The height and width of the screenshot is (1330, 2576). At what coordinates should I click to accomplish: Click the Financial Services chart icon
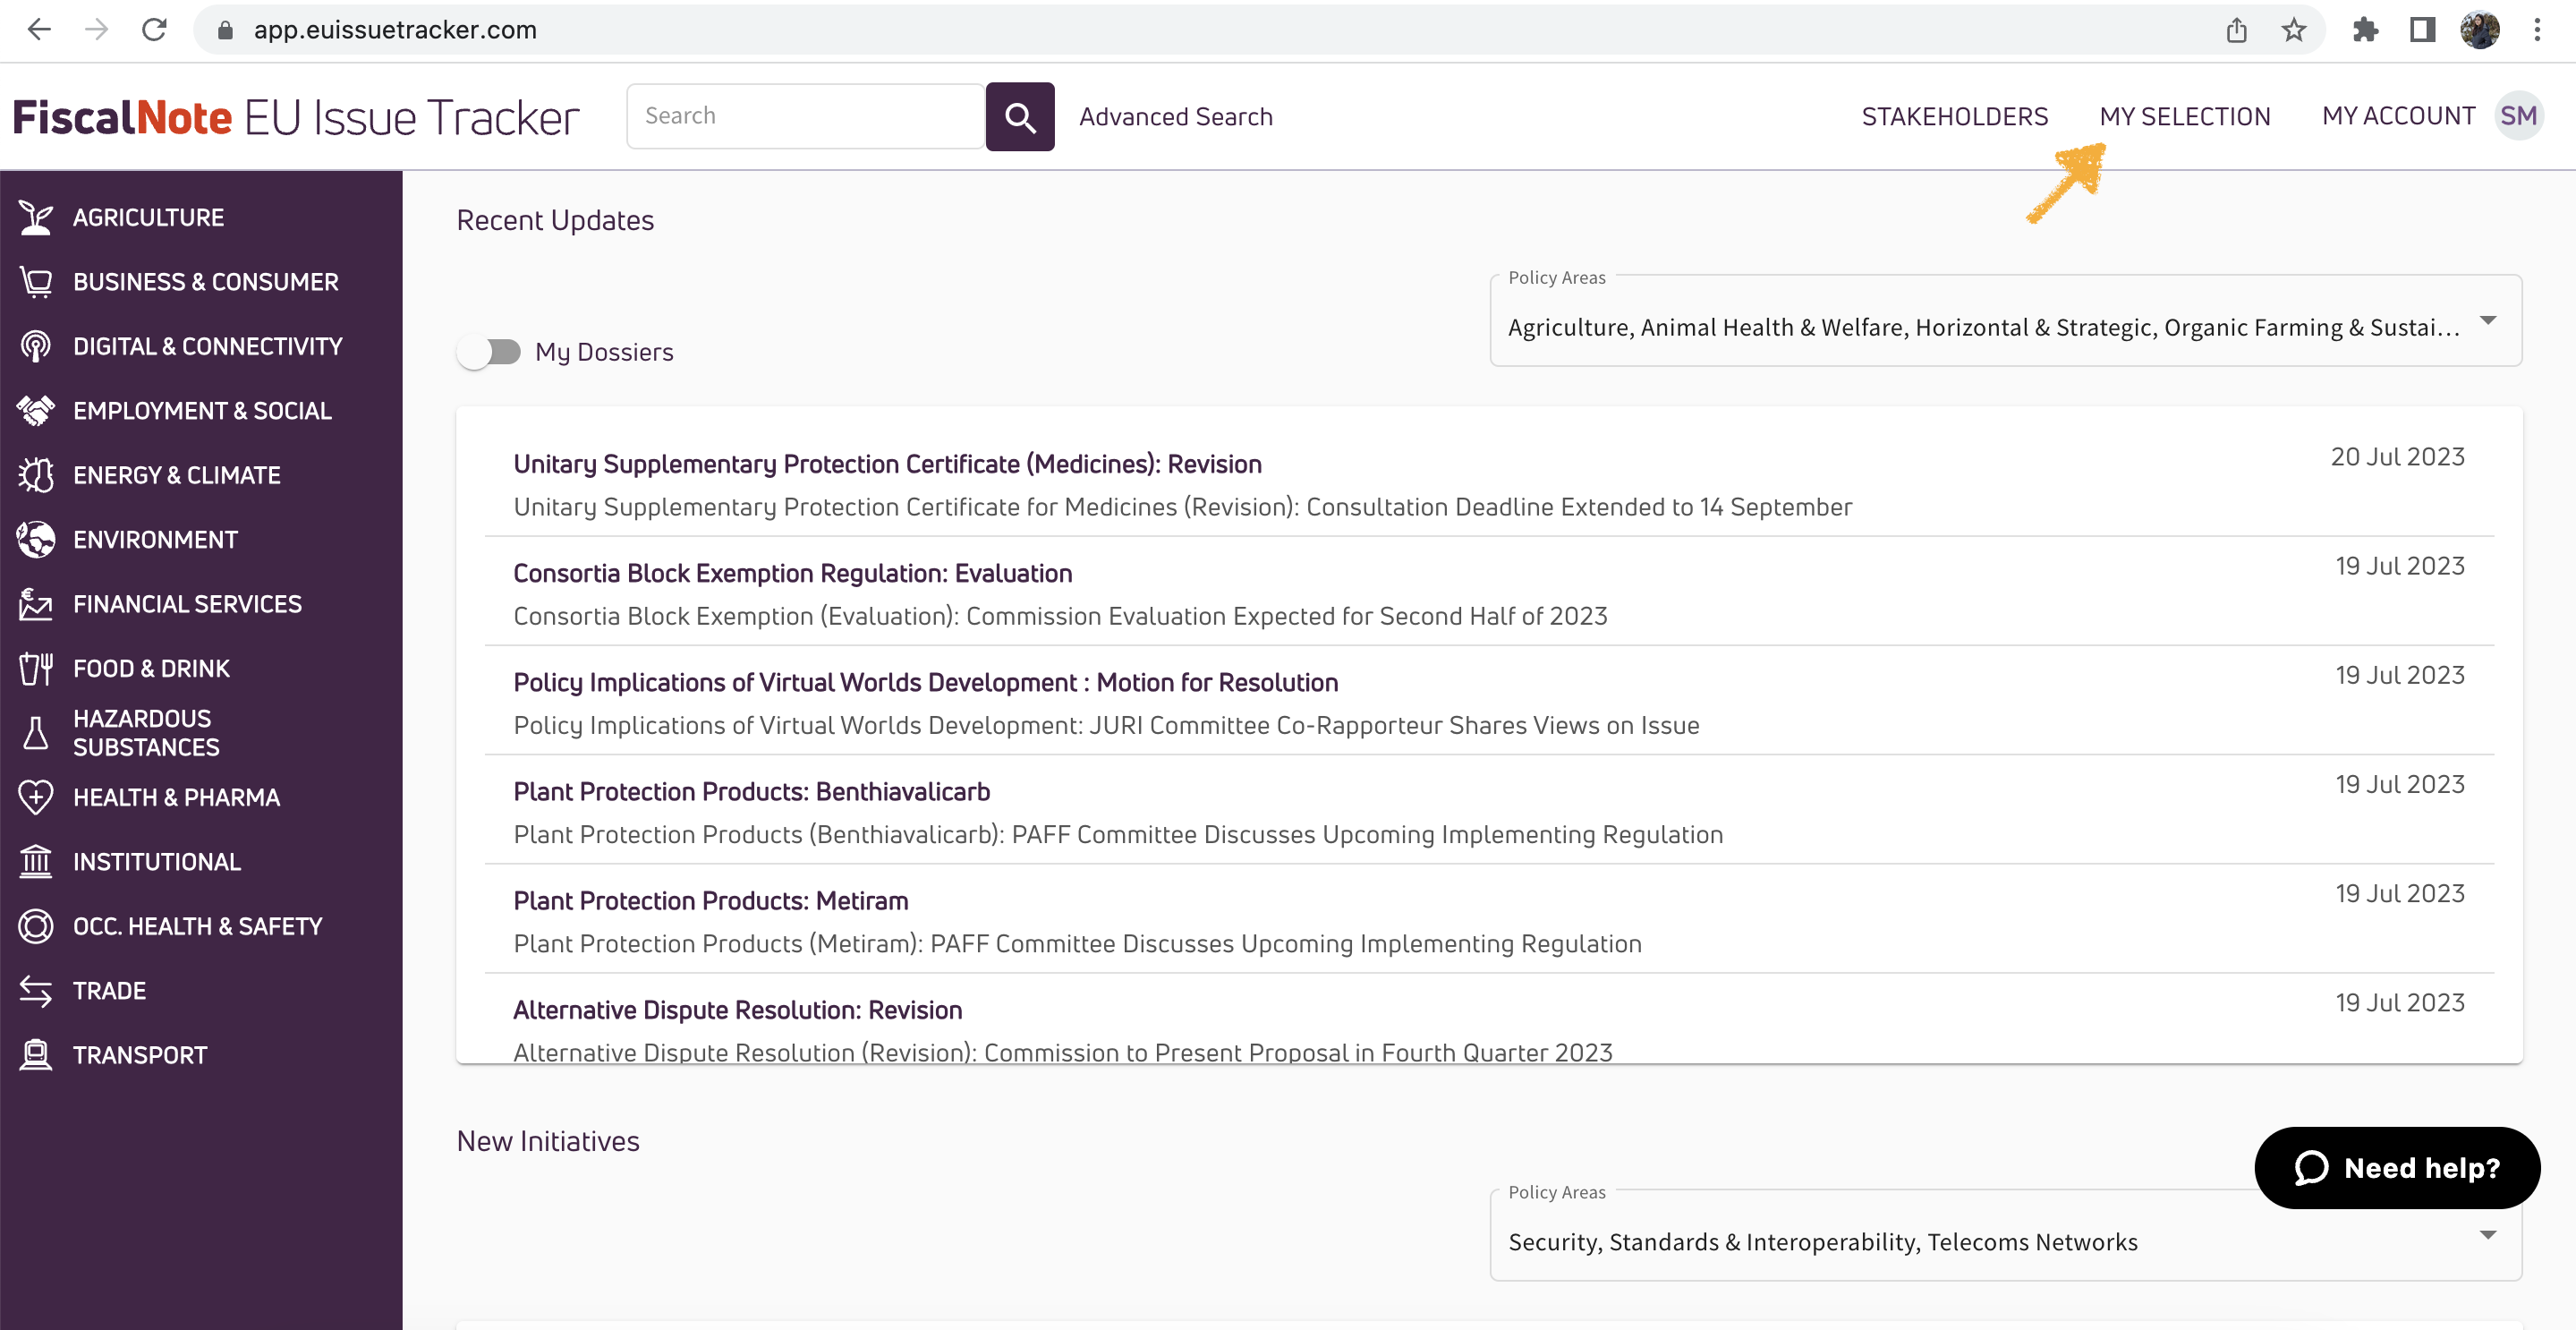point(36,604)
